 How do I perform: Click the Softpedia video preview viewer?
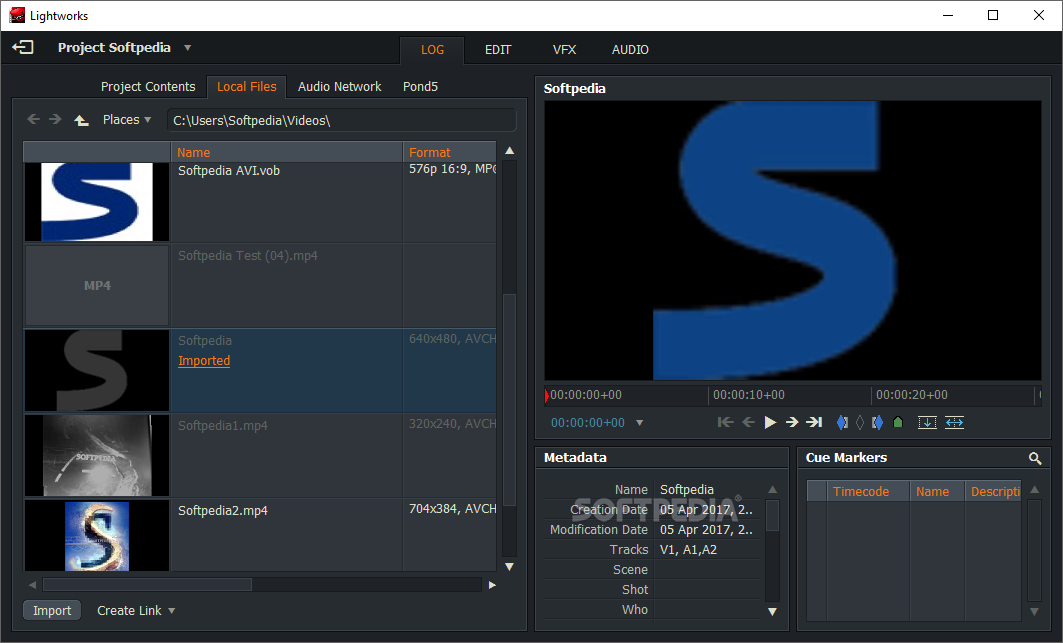click(x=793, y=241)
